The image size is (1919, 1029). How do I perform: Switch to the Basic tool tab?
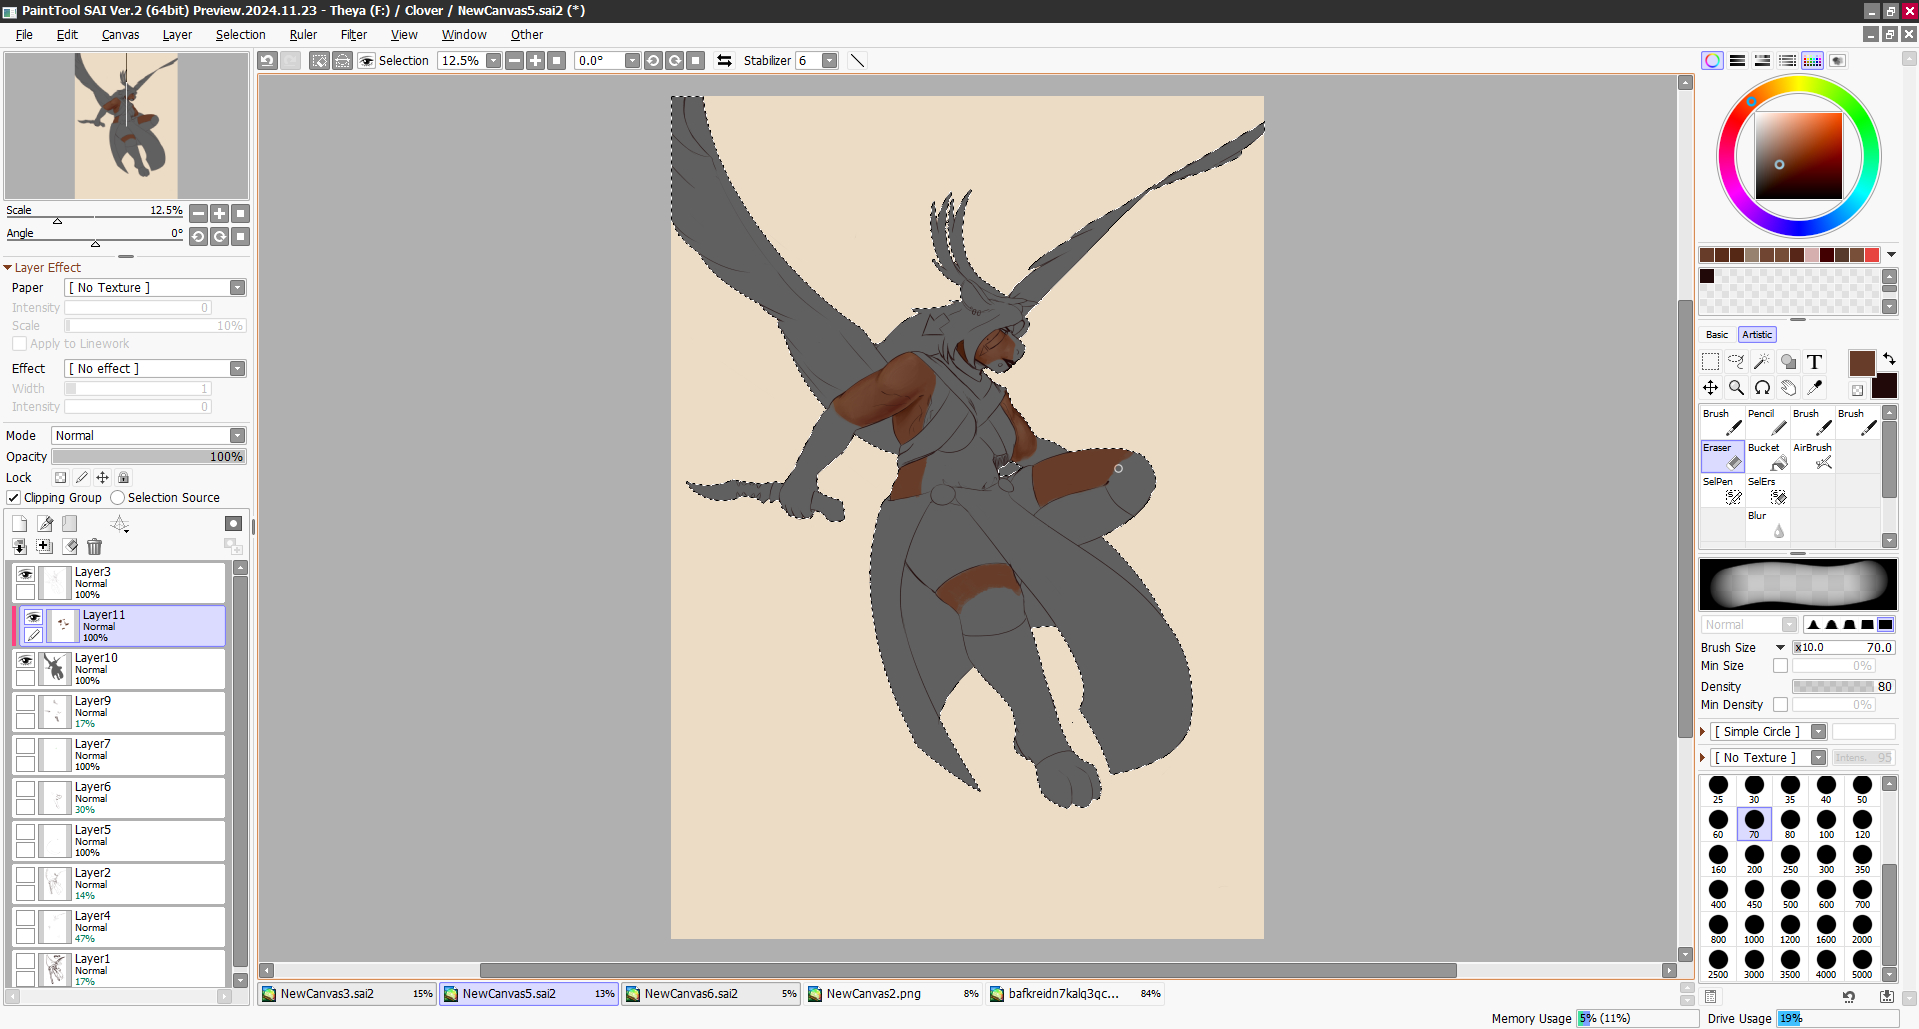1717,335
